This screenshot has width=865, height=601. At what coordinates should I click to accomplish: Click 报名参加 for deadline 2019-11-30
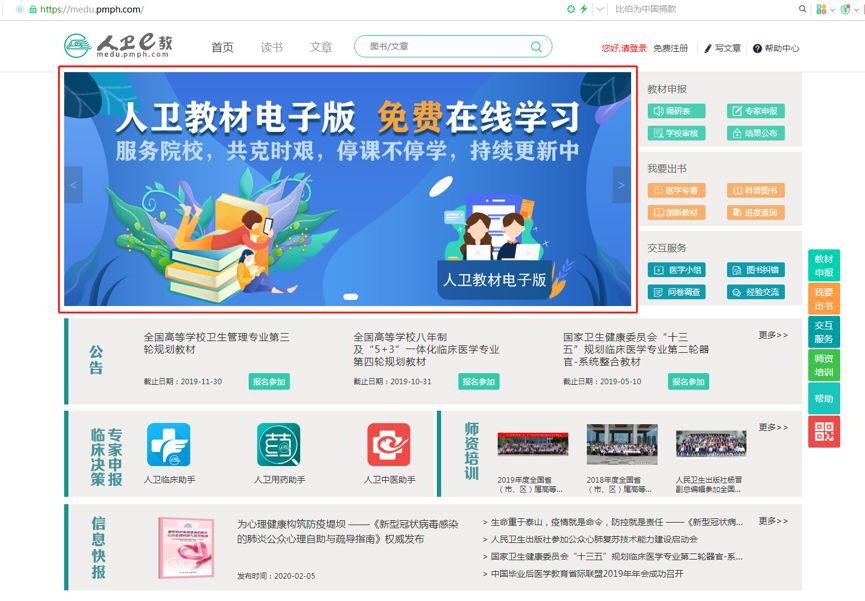tap(269, 382)
